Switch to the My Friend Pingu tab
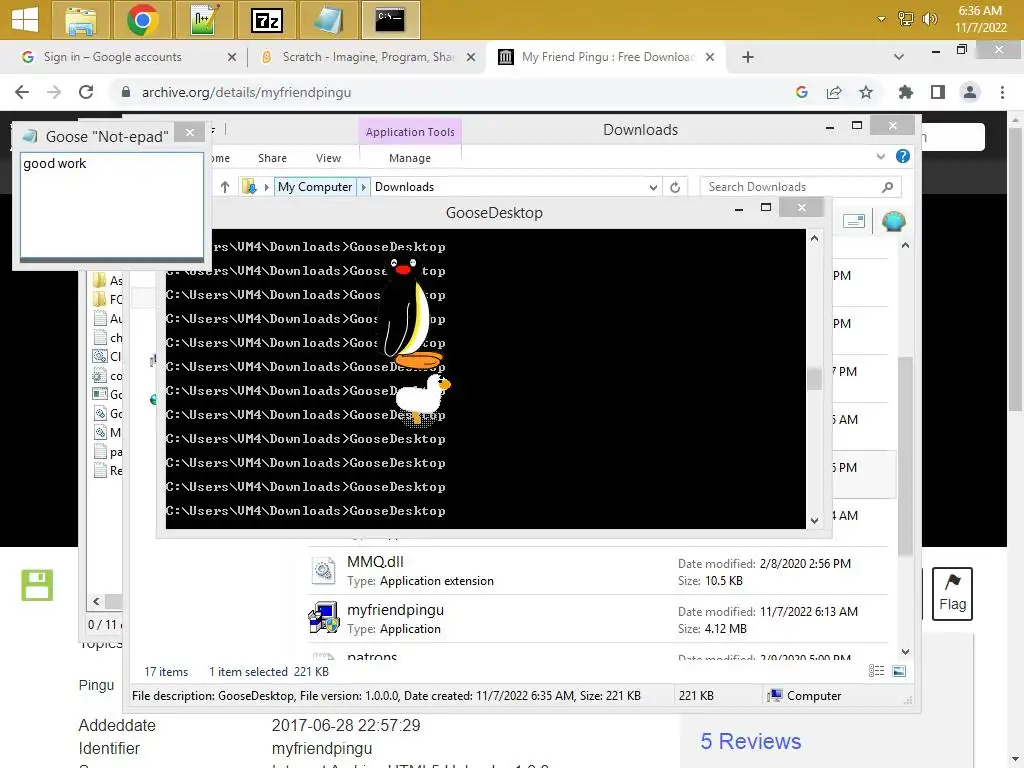The image size is (1024, 768). [x=607, y=57]
